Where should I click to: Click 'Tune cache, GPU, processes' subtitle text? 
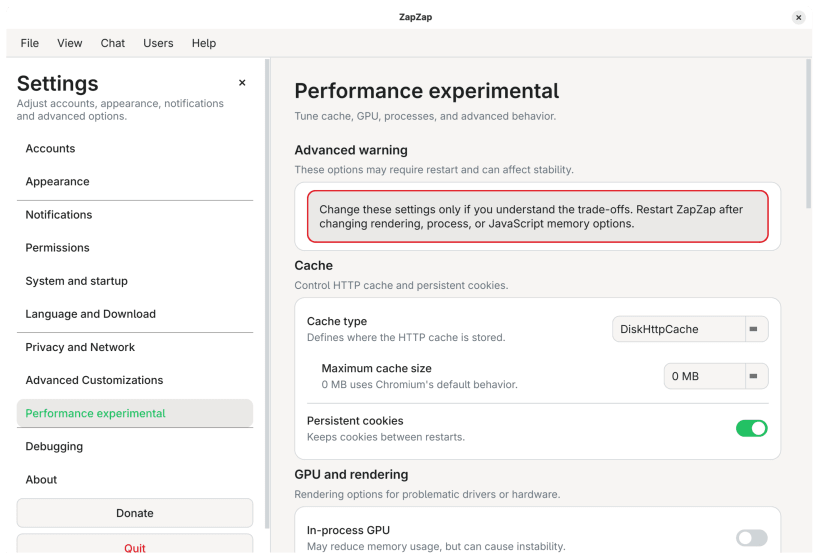point(425,116)
